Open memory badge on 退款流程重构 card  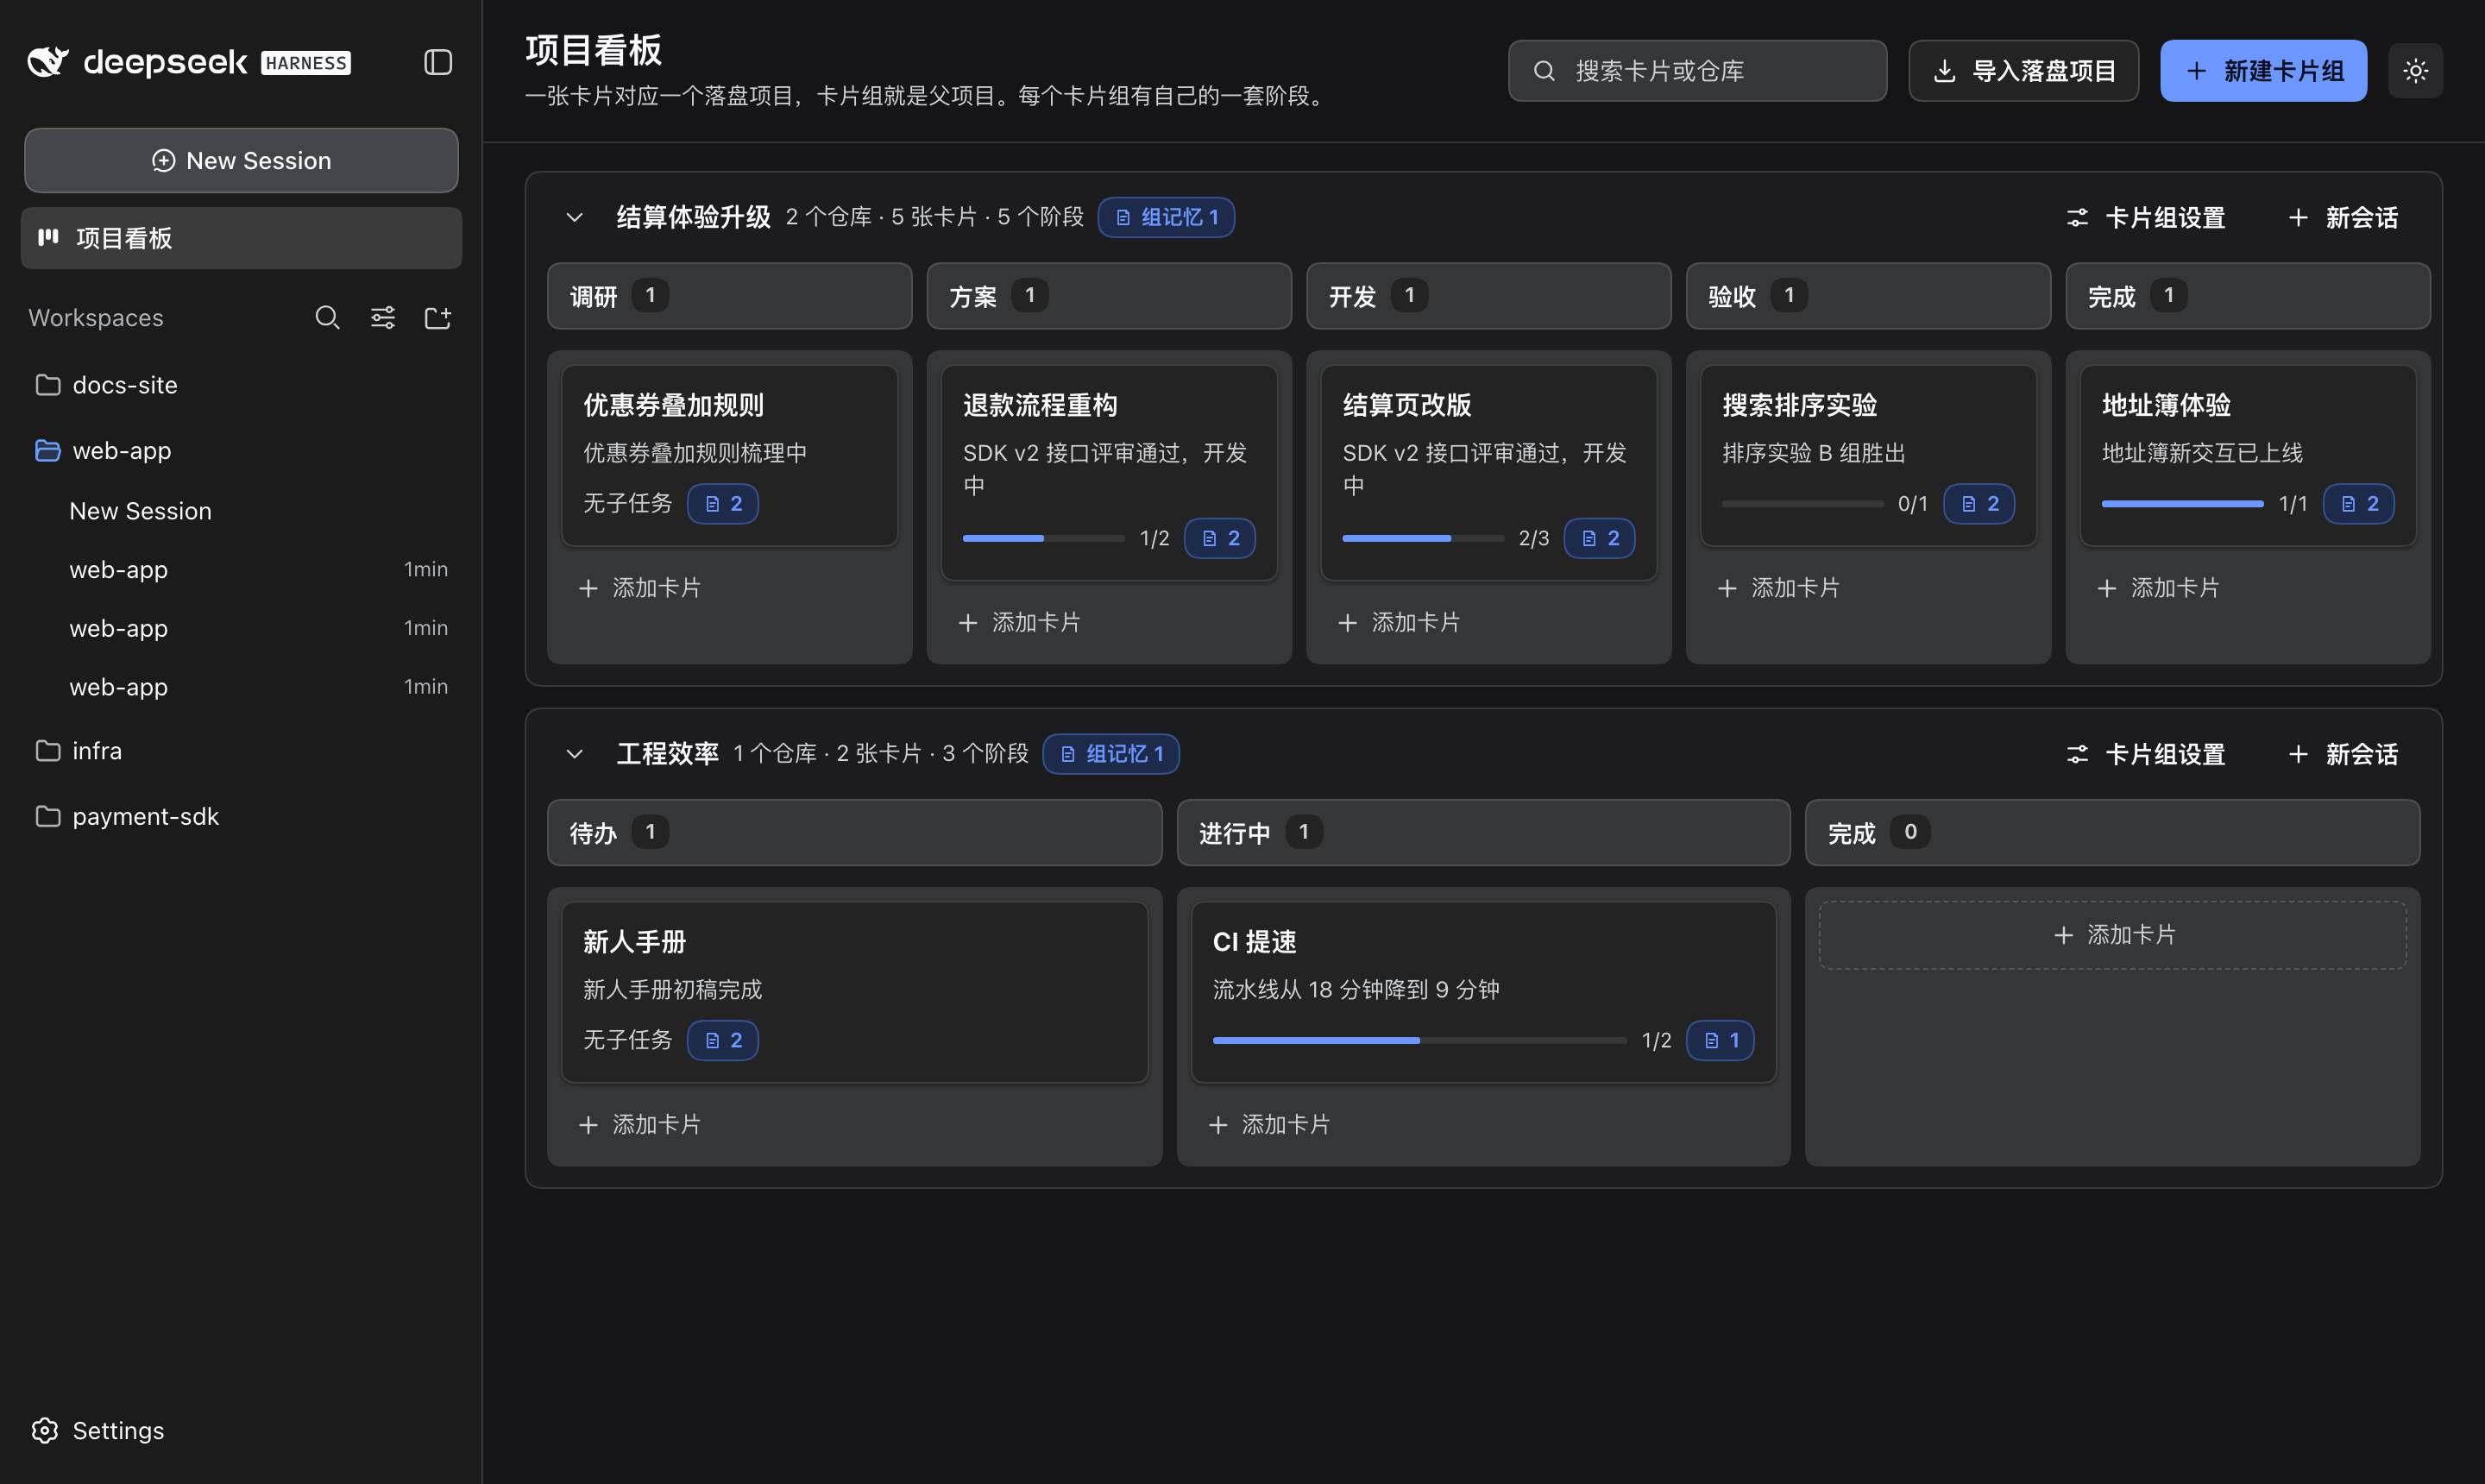pos(1219,538)
